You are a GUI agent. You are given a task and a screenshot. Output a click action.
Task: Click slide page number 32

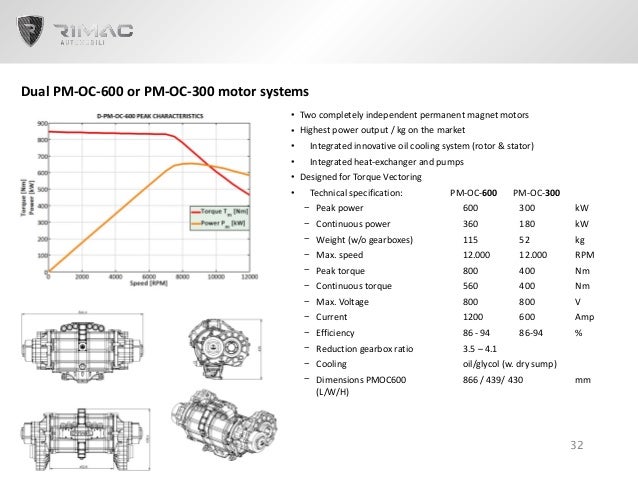click(577, 445)
